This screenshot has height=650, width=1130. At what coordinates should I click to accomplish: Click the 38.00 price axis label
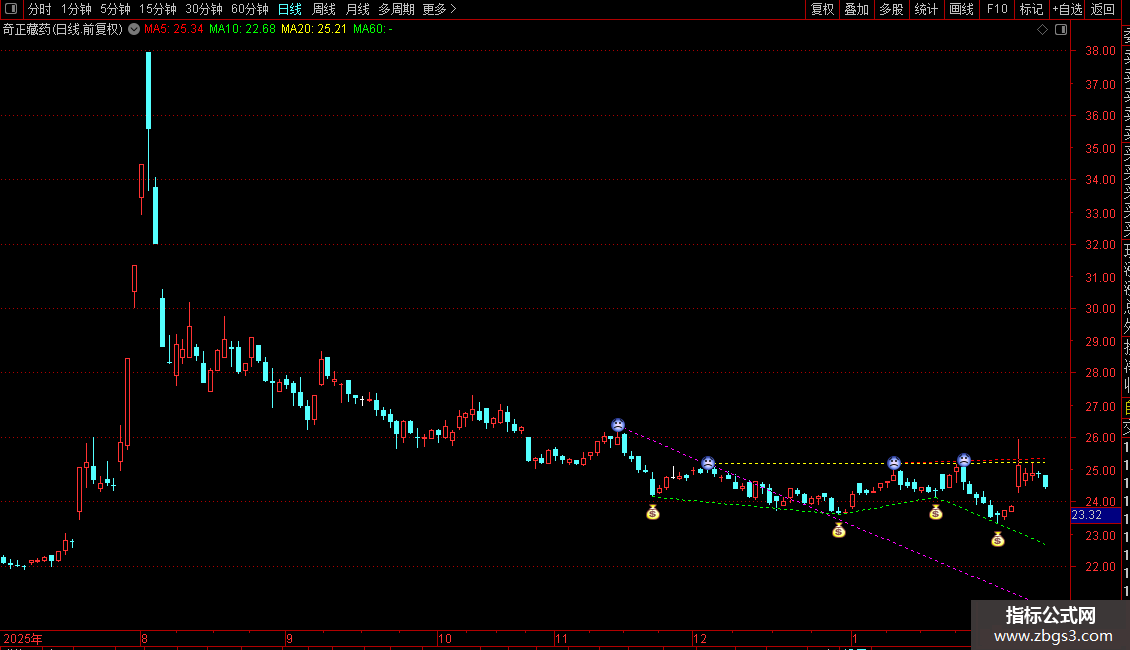click(1100, 51)
